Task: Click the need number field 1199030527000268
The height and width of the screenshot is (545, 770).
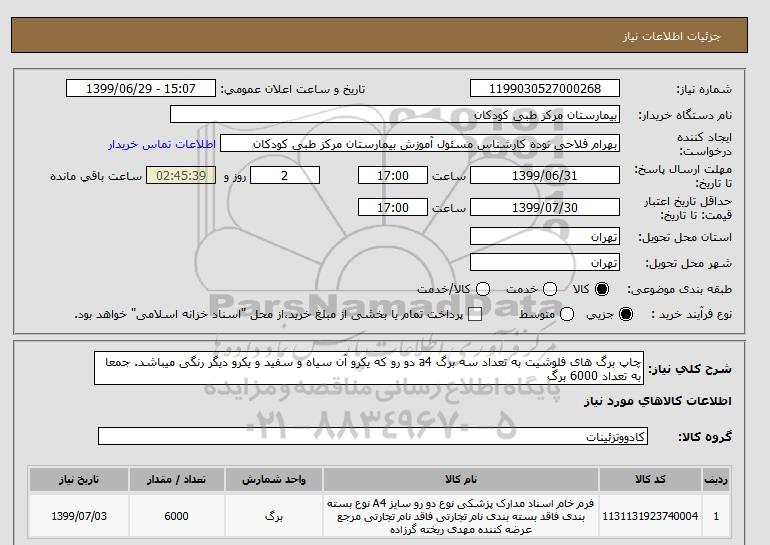Action: [545, 88]
